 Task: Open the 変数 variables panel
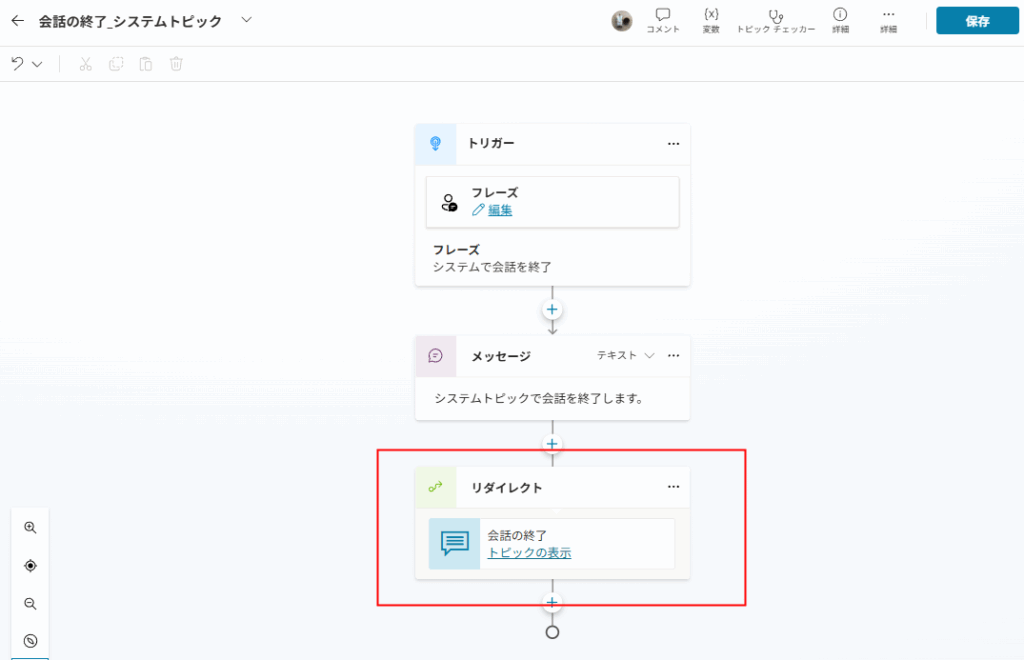(x=711, y=21)
